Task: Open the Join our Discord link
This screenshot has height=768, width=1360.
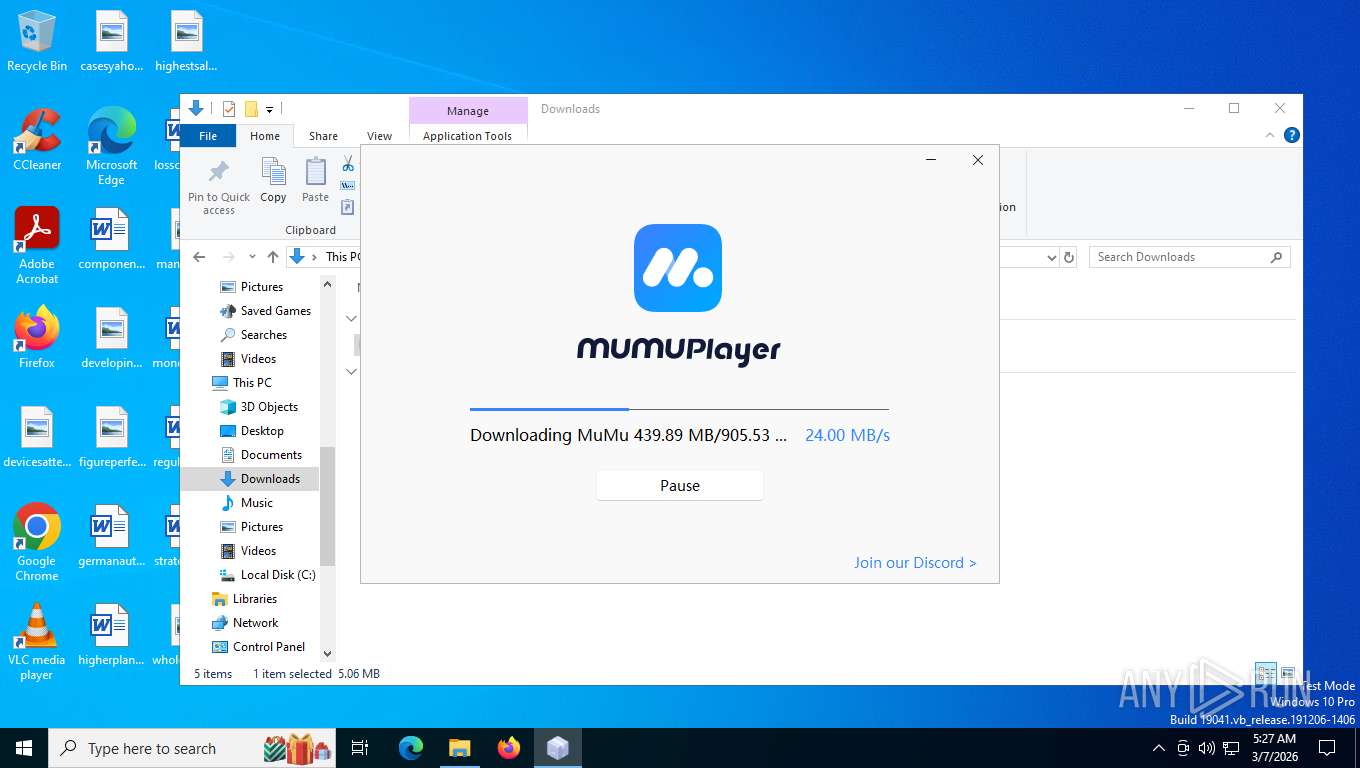Action: [915, 562]
